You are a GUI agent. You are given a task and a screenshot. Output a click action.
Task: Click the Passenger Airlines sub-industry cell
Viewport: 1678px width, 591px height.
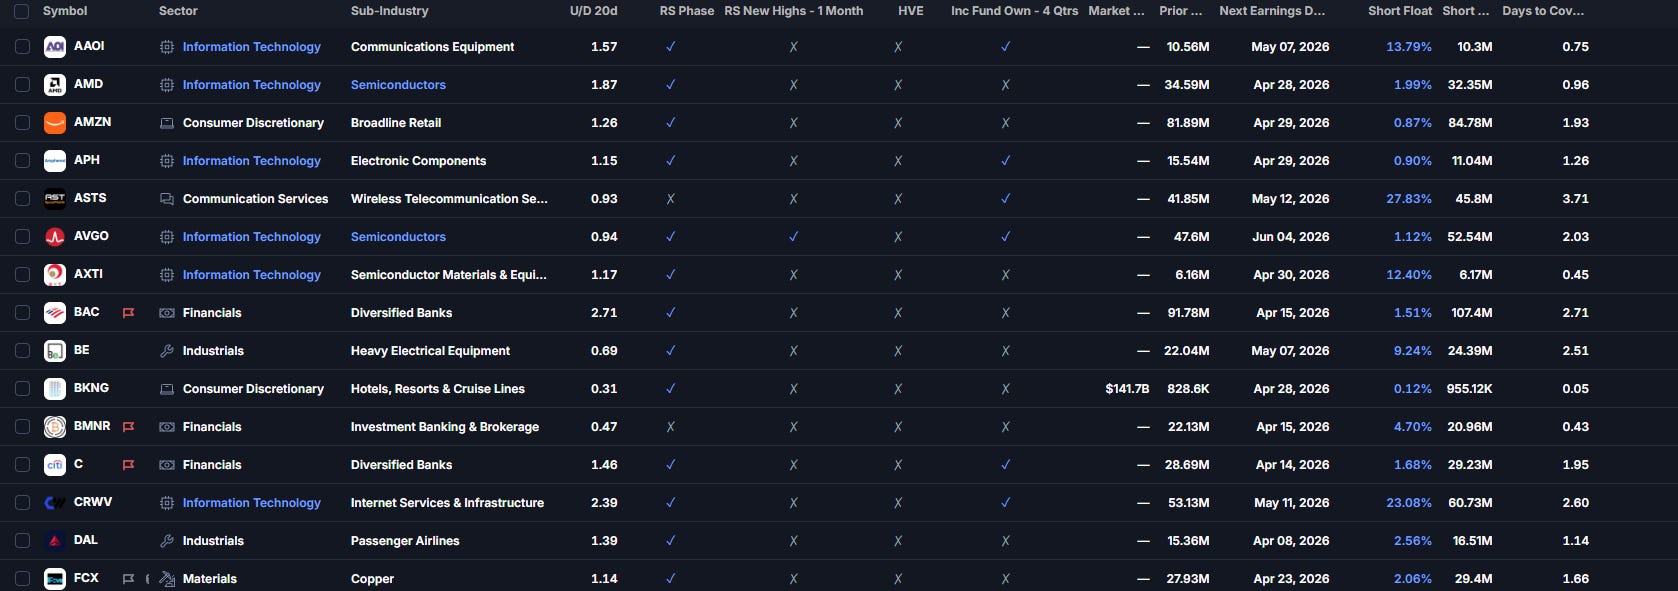(x=405, y=541)
